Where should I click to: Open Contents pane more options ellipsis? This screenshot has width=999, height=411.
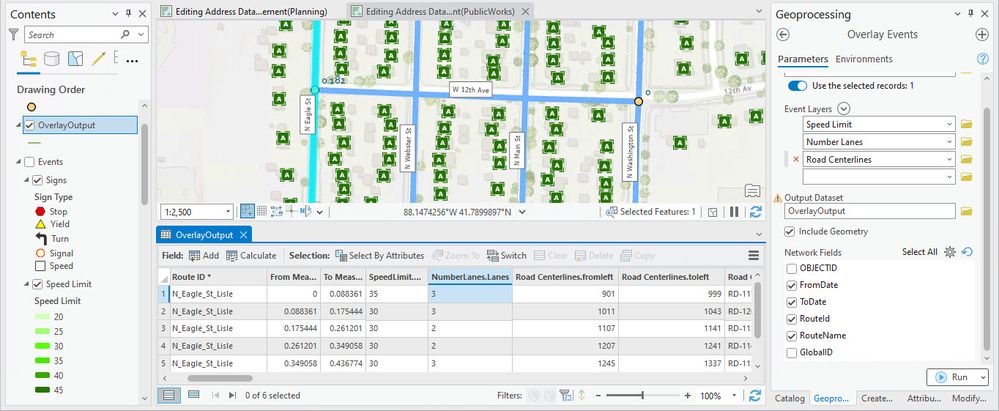pyautogui.click(x=133, y=61)
